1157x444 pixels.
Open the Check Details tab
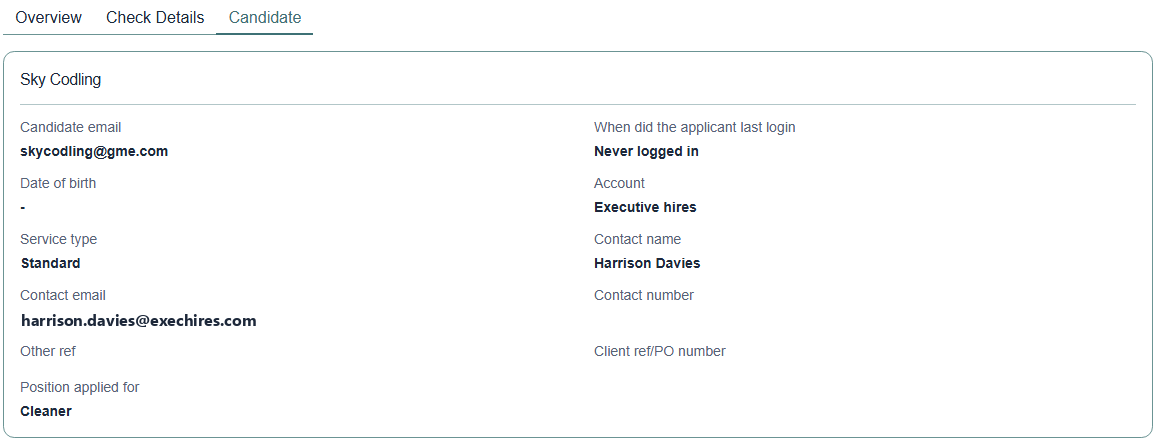(155, 18)
